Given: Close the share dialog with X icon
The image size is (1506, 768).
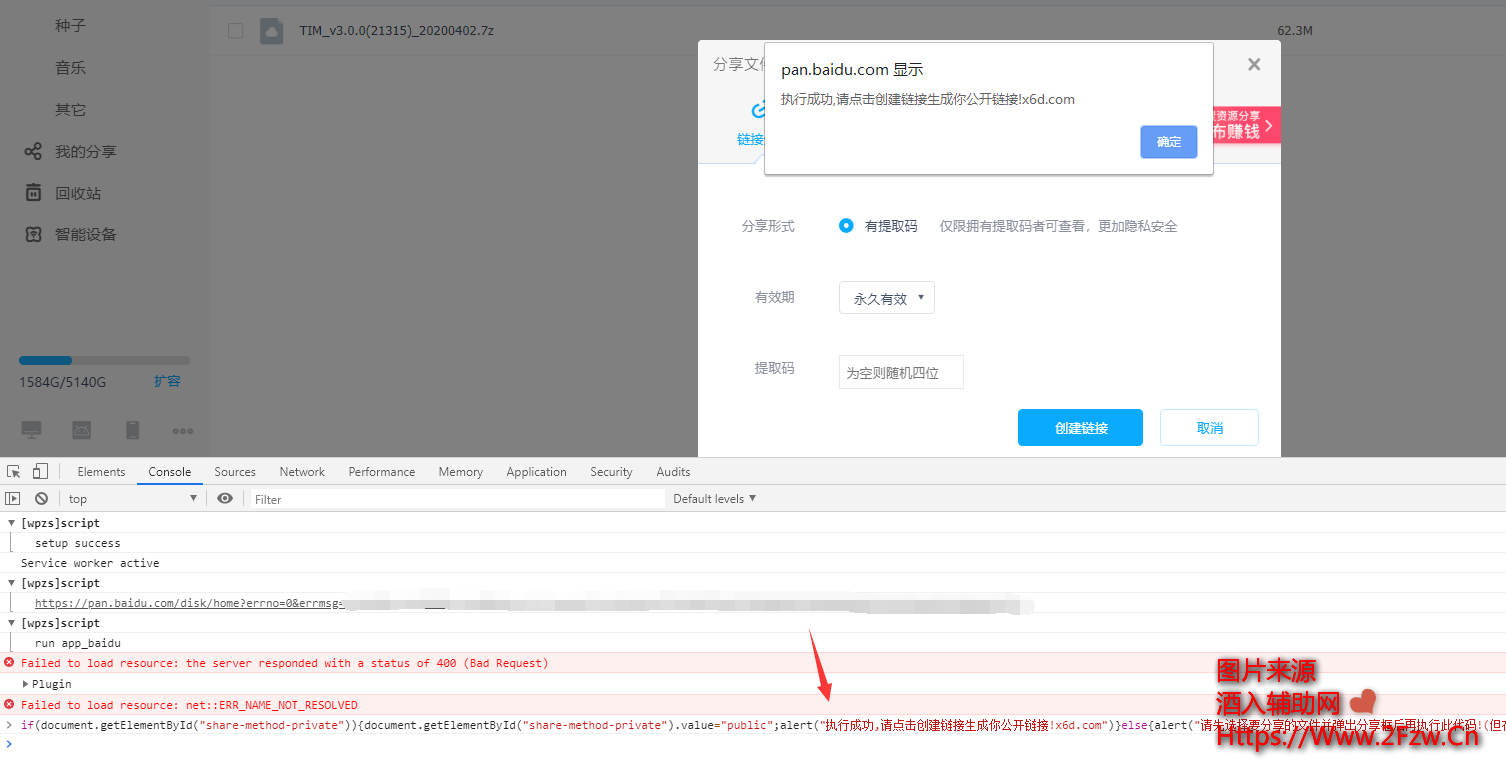Looking at the screenshot, I should (1254, 65).
